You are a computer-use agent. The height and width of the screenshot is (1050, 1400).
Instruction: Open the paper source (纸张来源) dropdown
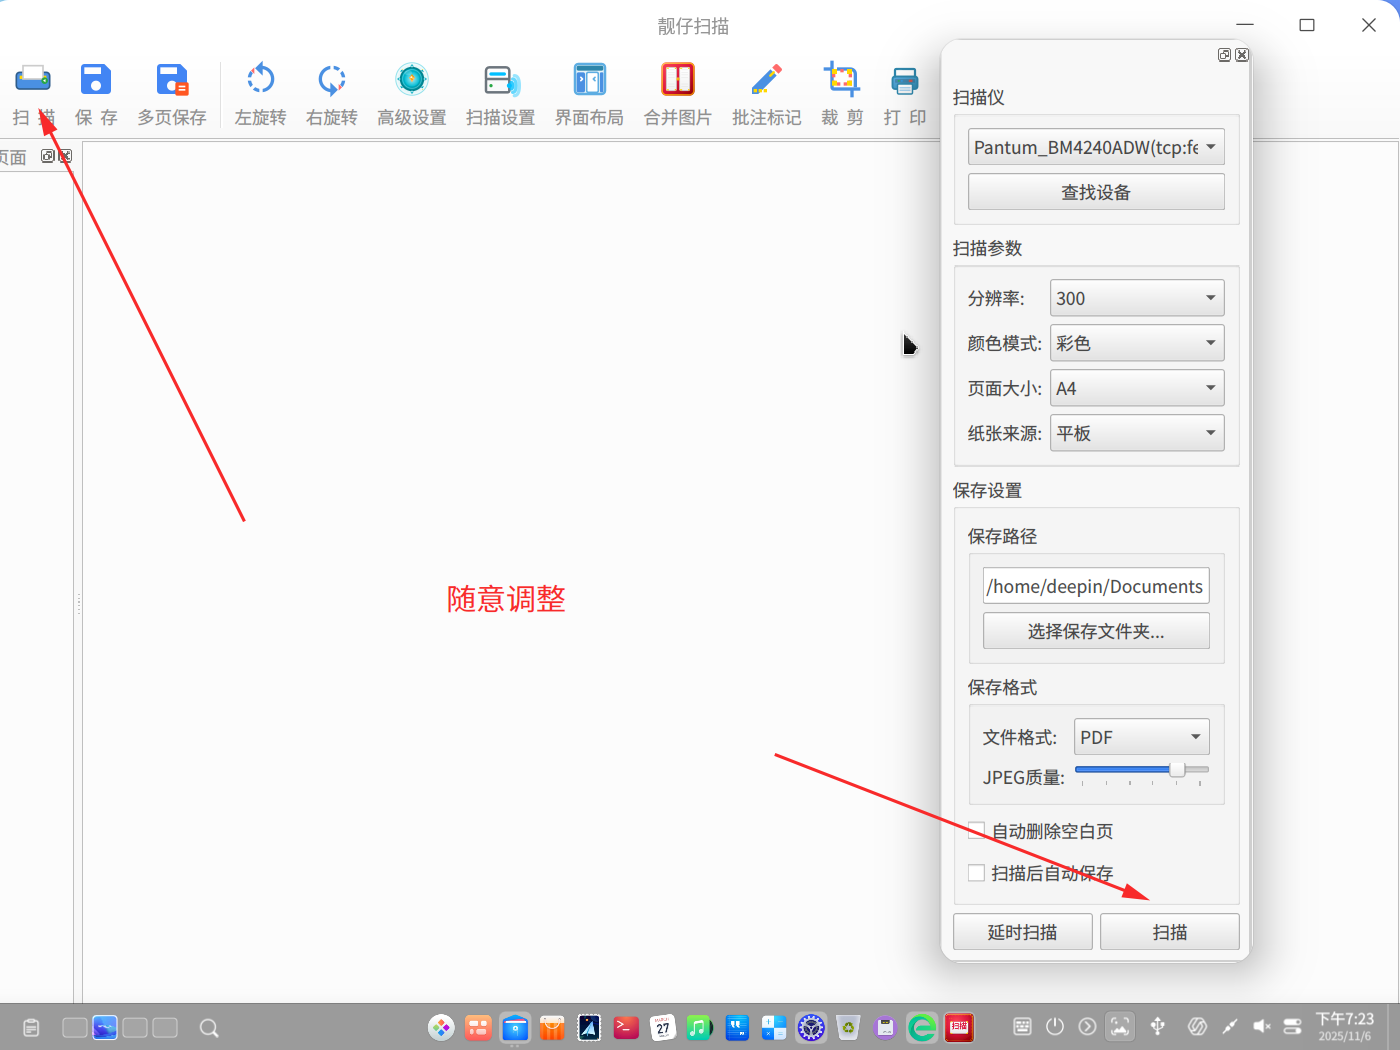click(x=1137, y=433)
